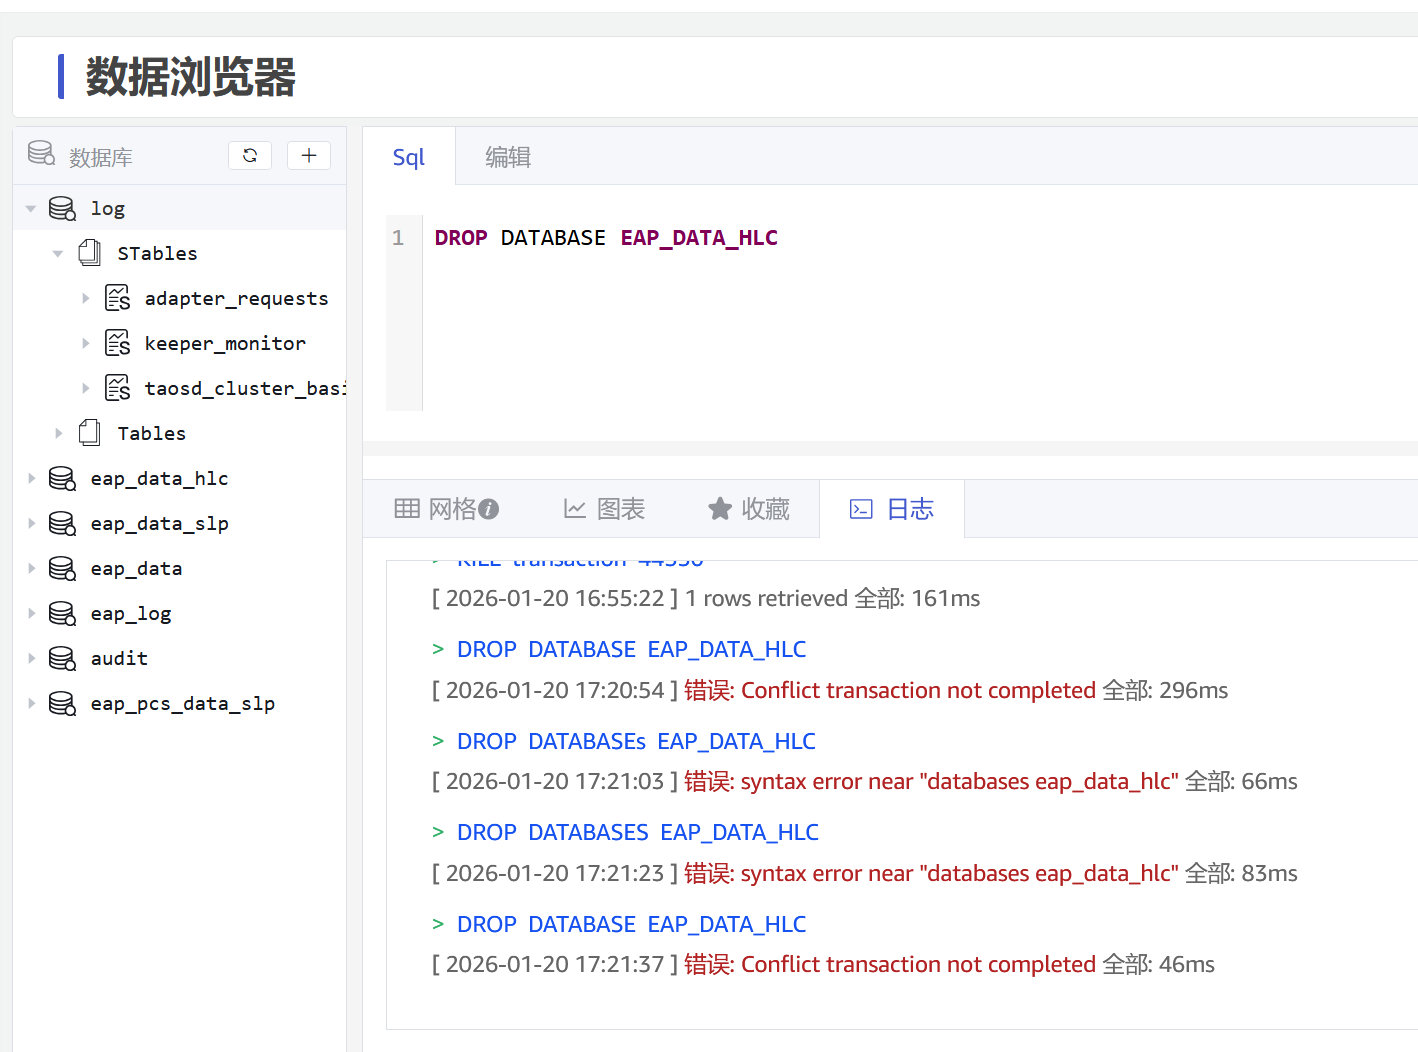
Task: Click the keeper_monitor supertable icon
Action: (x=118, y=343)
